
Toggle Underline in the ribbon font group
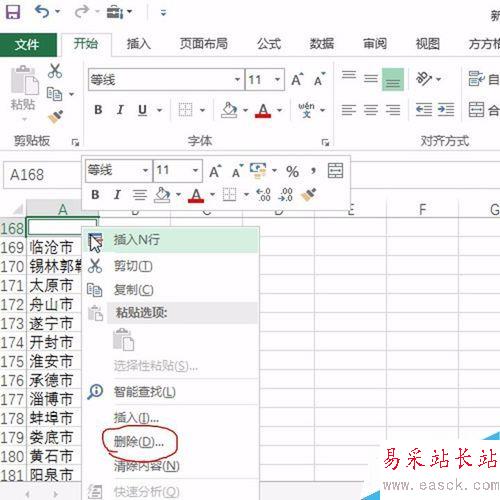(143, 110)
